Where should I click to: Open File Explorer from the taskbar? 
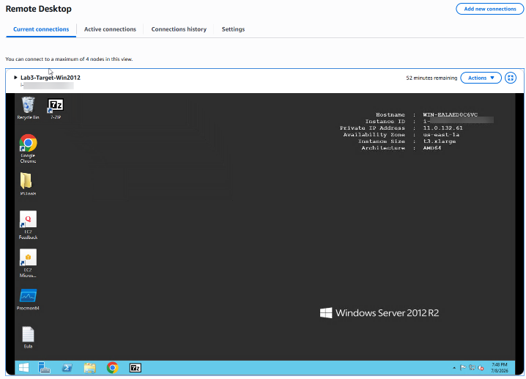[x=90, y=368]
